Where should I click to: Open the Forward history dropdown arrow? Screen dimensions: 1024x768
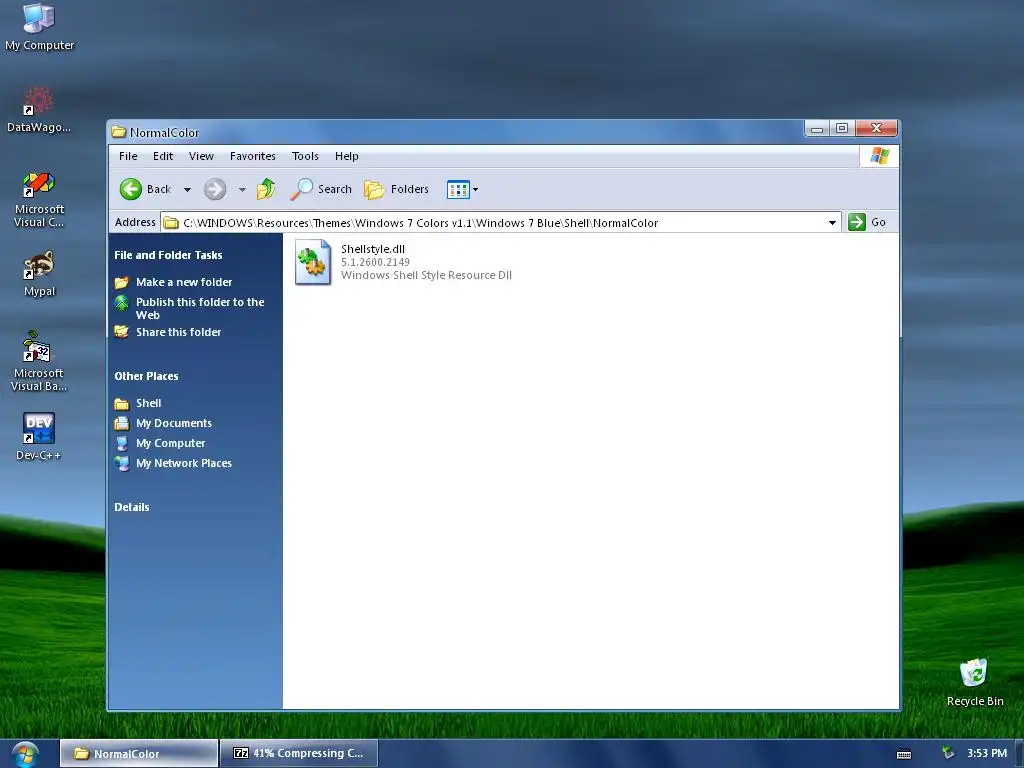pyautogui.click(x=242, y=190)
